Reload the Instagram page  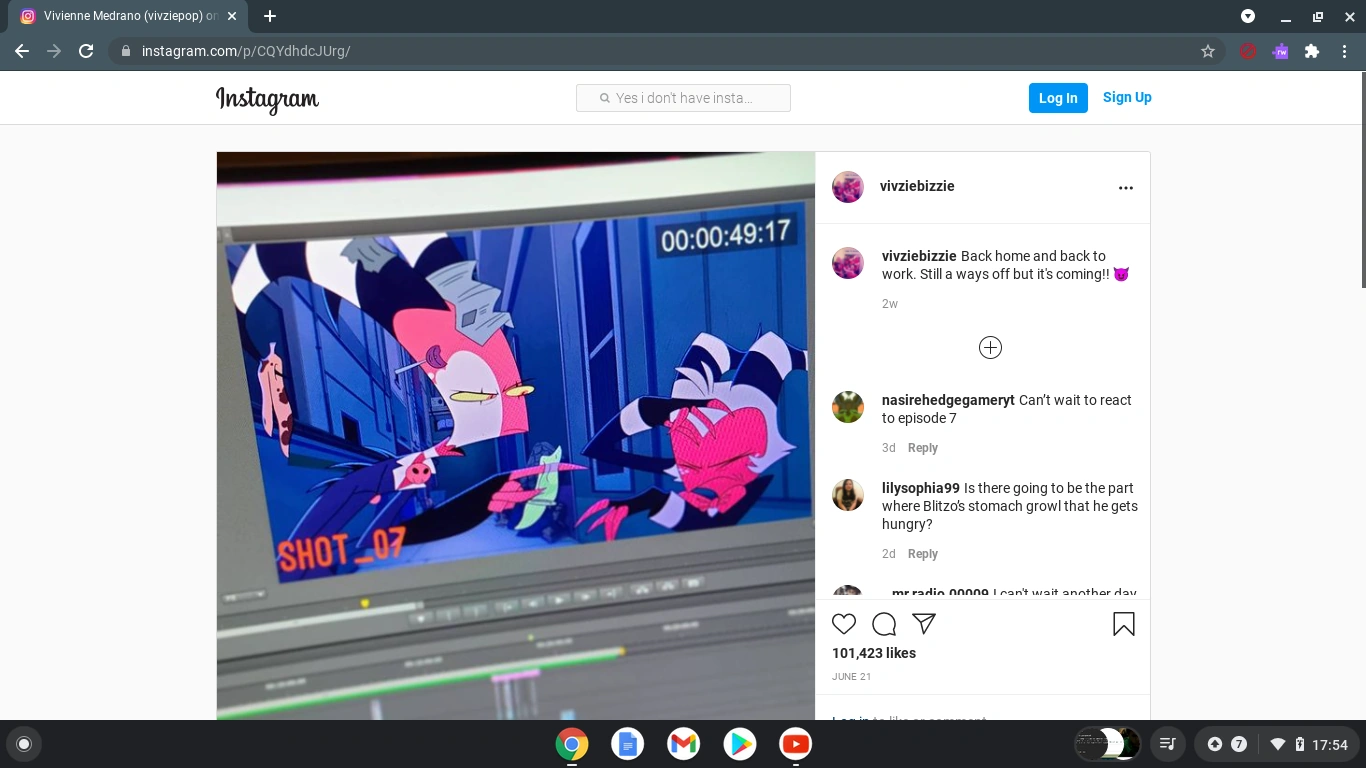tap(86, 51)
